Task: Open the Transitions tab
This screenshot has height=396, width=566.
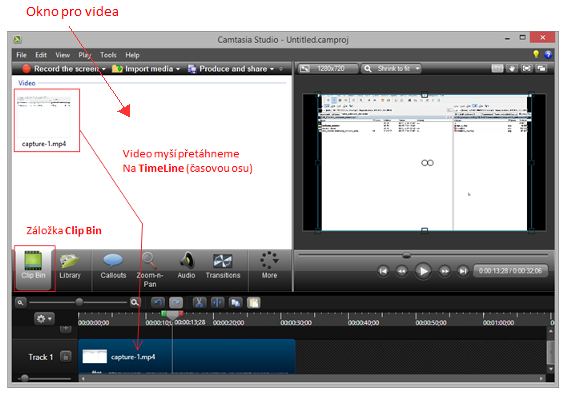Action: pos(223,267)
